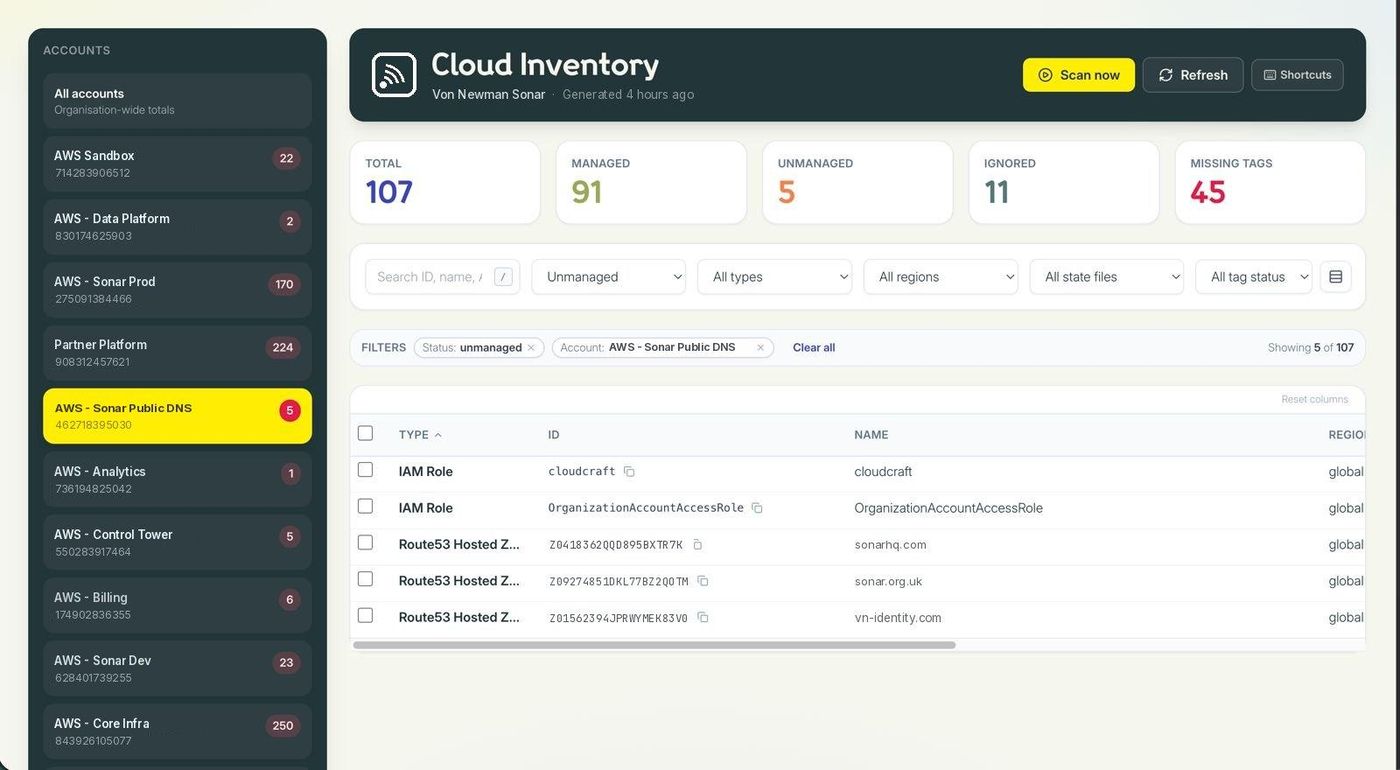
Task: Remove the Account Sonar Public DNS filter
Action: [x=760, y=348]
